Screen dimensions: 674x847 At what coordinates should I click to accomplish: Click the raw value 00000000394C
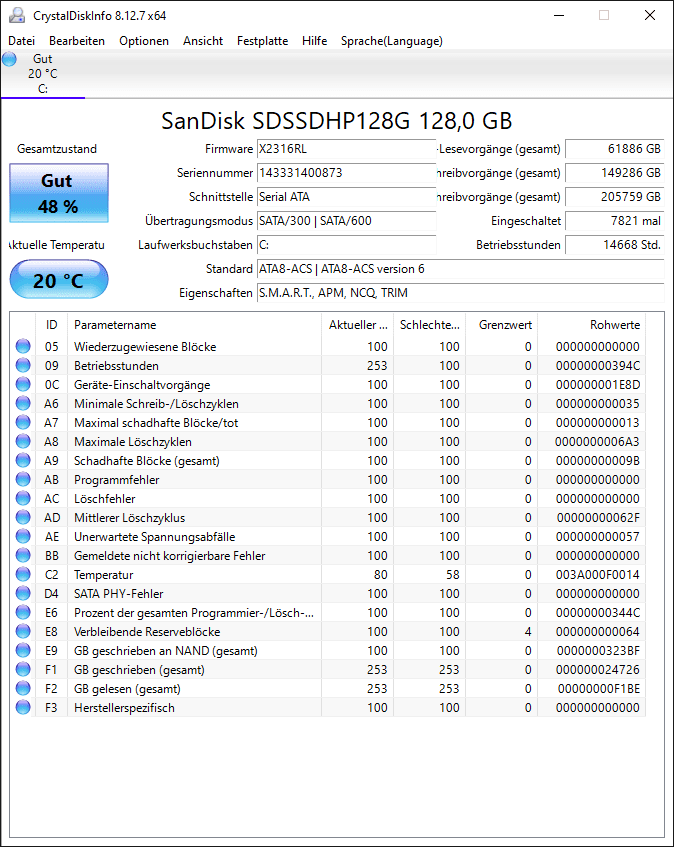pos(597,366)
